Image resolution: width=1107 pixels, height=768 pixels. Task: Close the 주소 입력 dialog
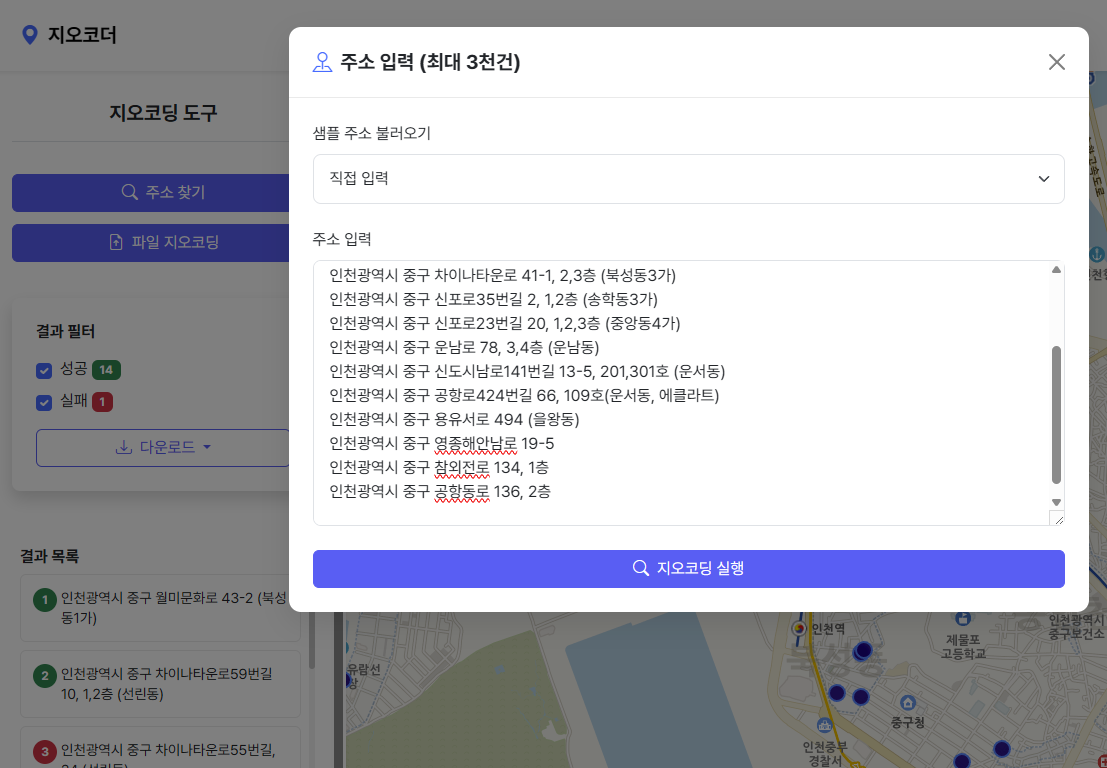1056,62
